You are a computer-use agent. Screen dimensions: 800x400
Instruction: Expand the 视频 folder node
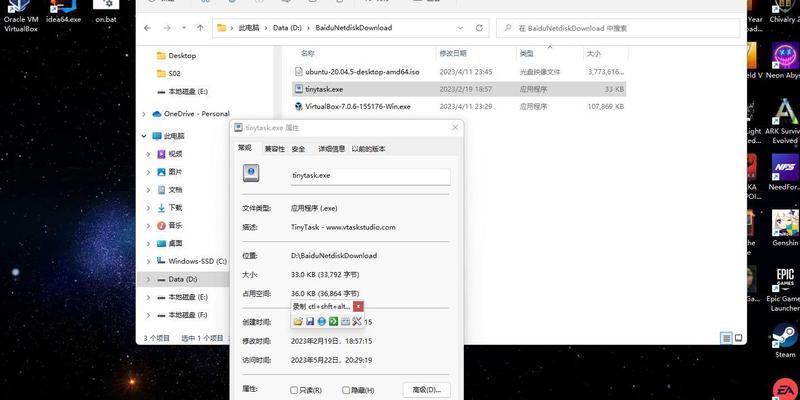(149, 154)
